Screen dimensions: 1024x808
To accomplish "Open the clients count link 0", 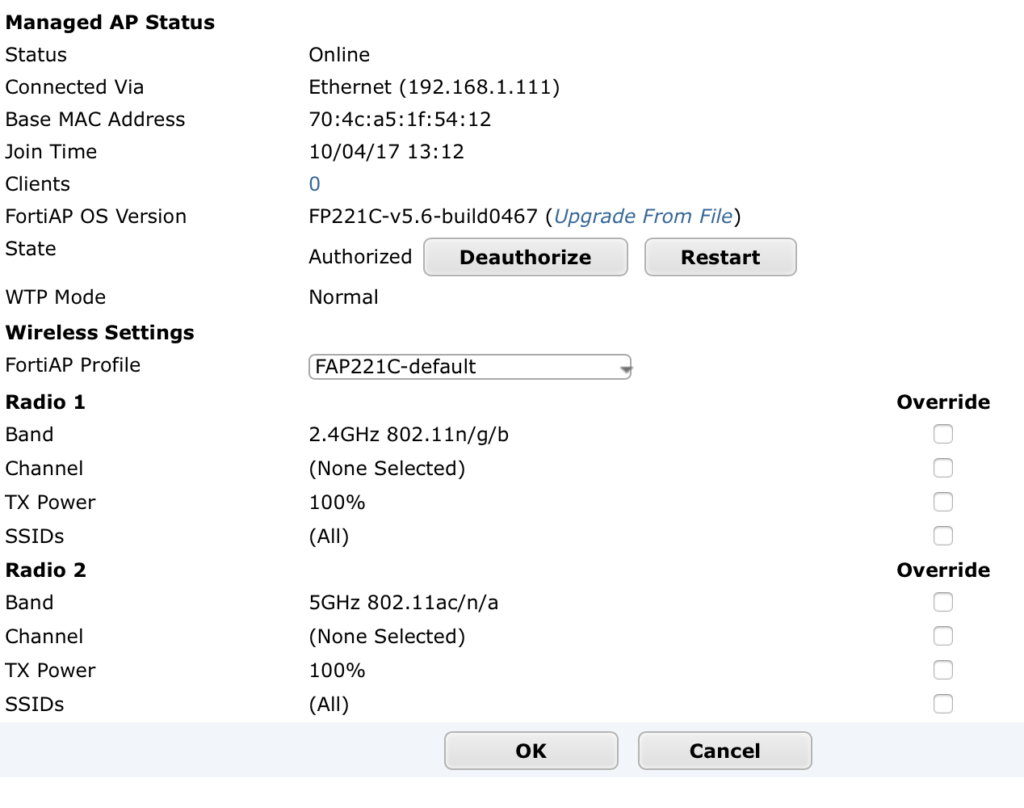I will pyautogui.click(x=314, y=184).
